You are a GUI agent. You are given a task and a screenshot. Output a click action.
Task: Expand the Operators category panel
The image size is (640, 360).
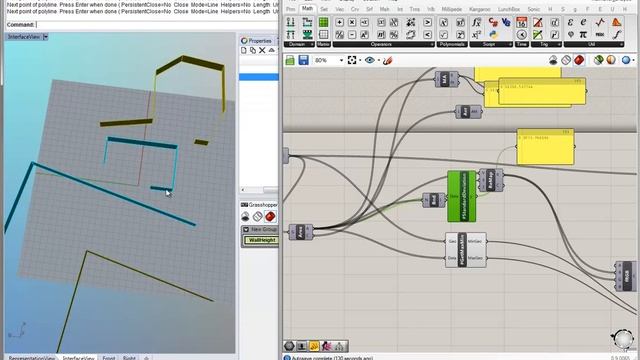383,44
